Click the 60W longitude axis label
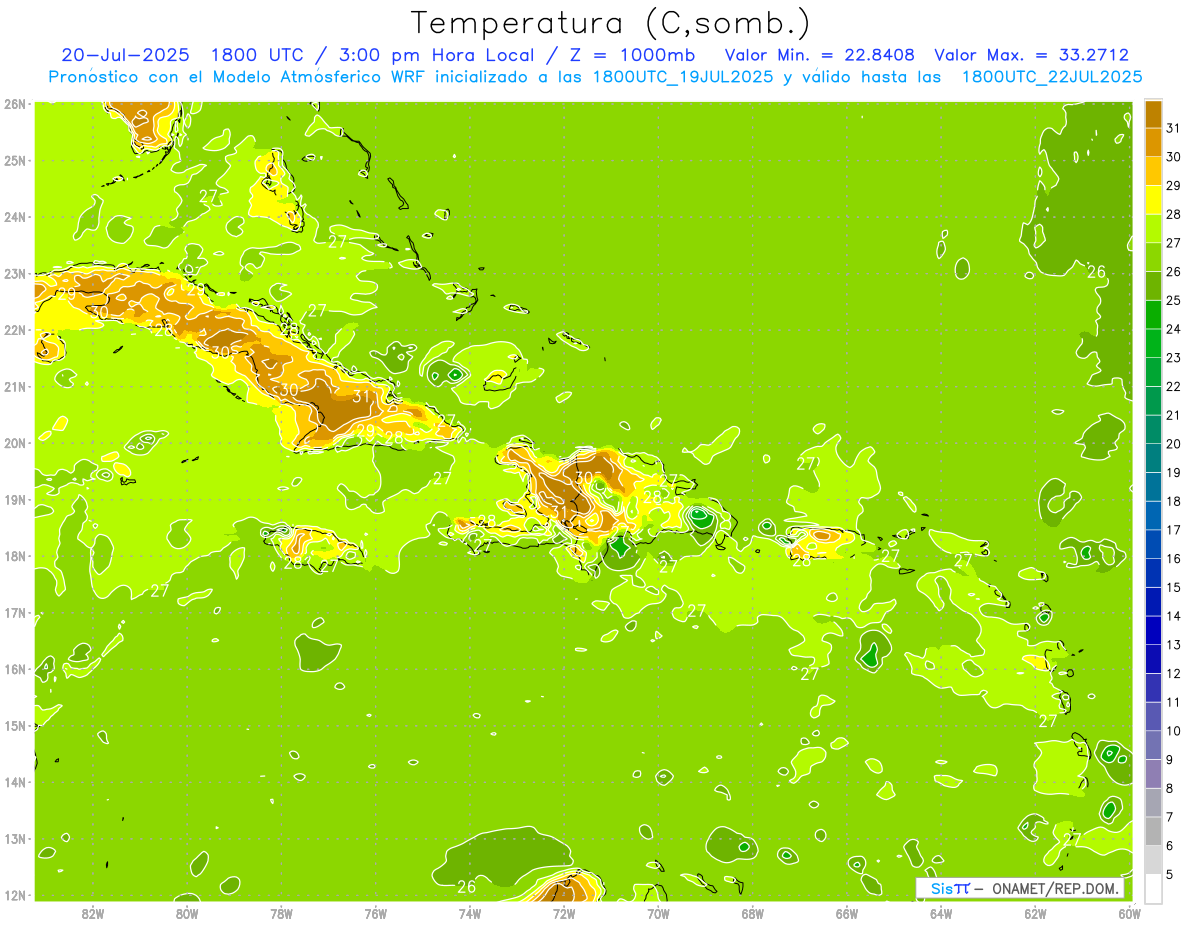Image resolution: width=1200 pixels, height=927 pixels. pos(1130,913)
